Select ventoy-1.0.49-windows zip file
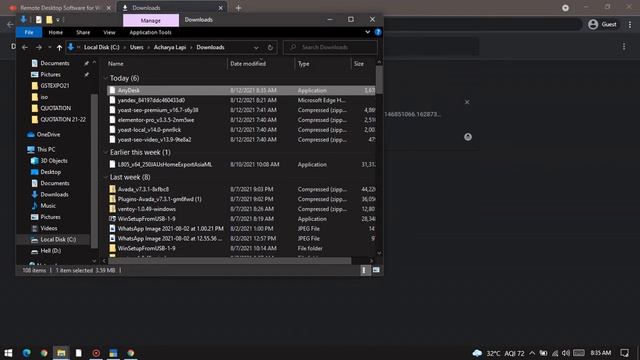Image resolution: width=640 pixels, height=360 pixels. (241, 209)
